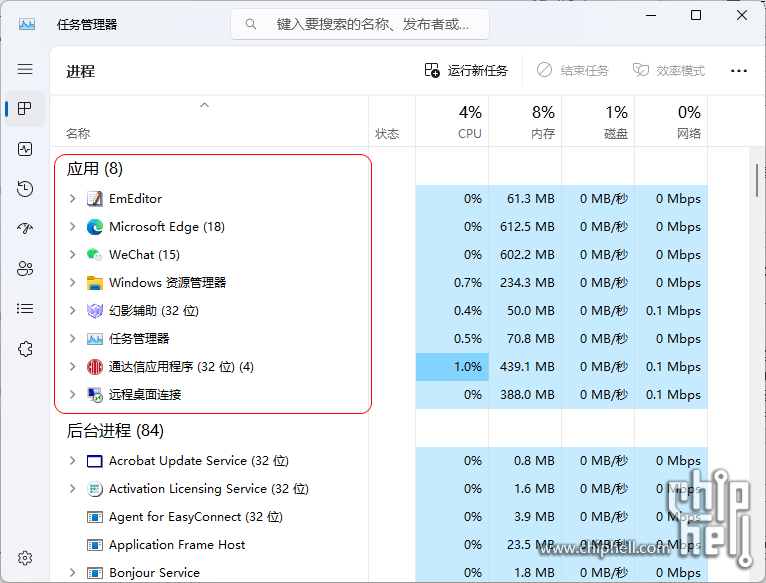Sort by the 内存 memory column header
The image size is (766, 583).
tap(525, 121)
